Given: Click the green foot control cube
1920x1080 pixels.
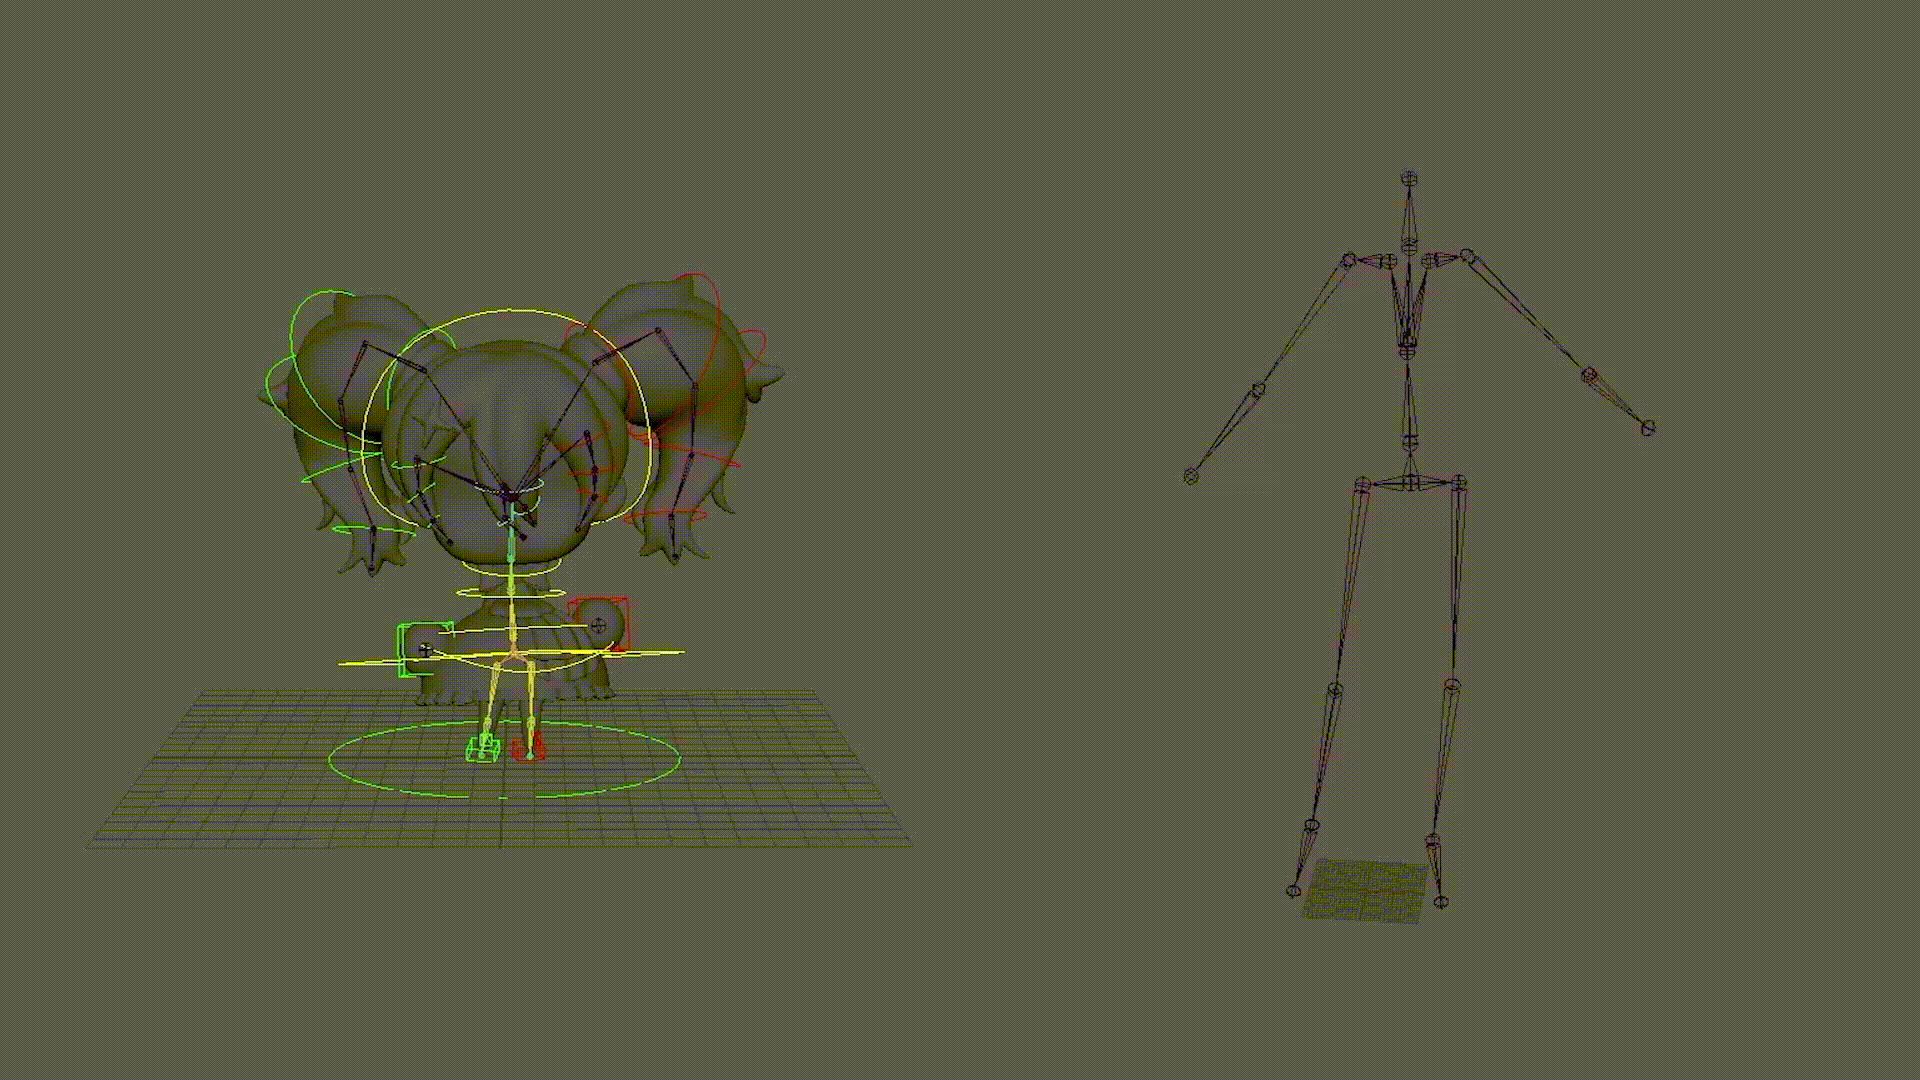Looking at the screenshot, I should (484, 748).
